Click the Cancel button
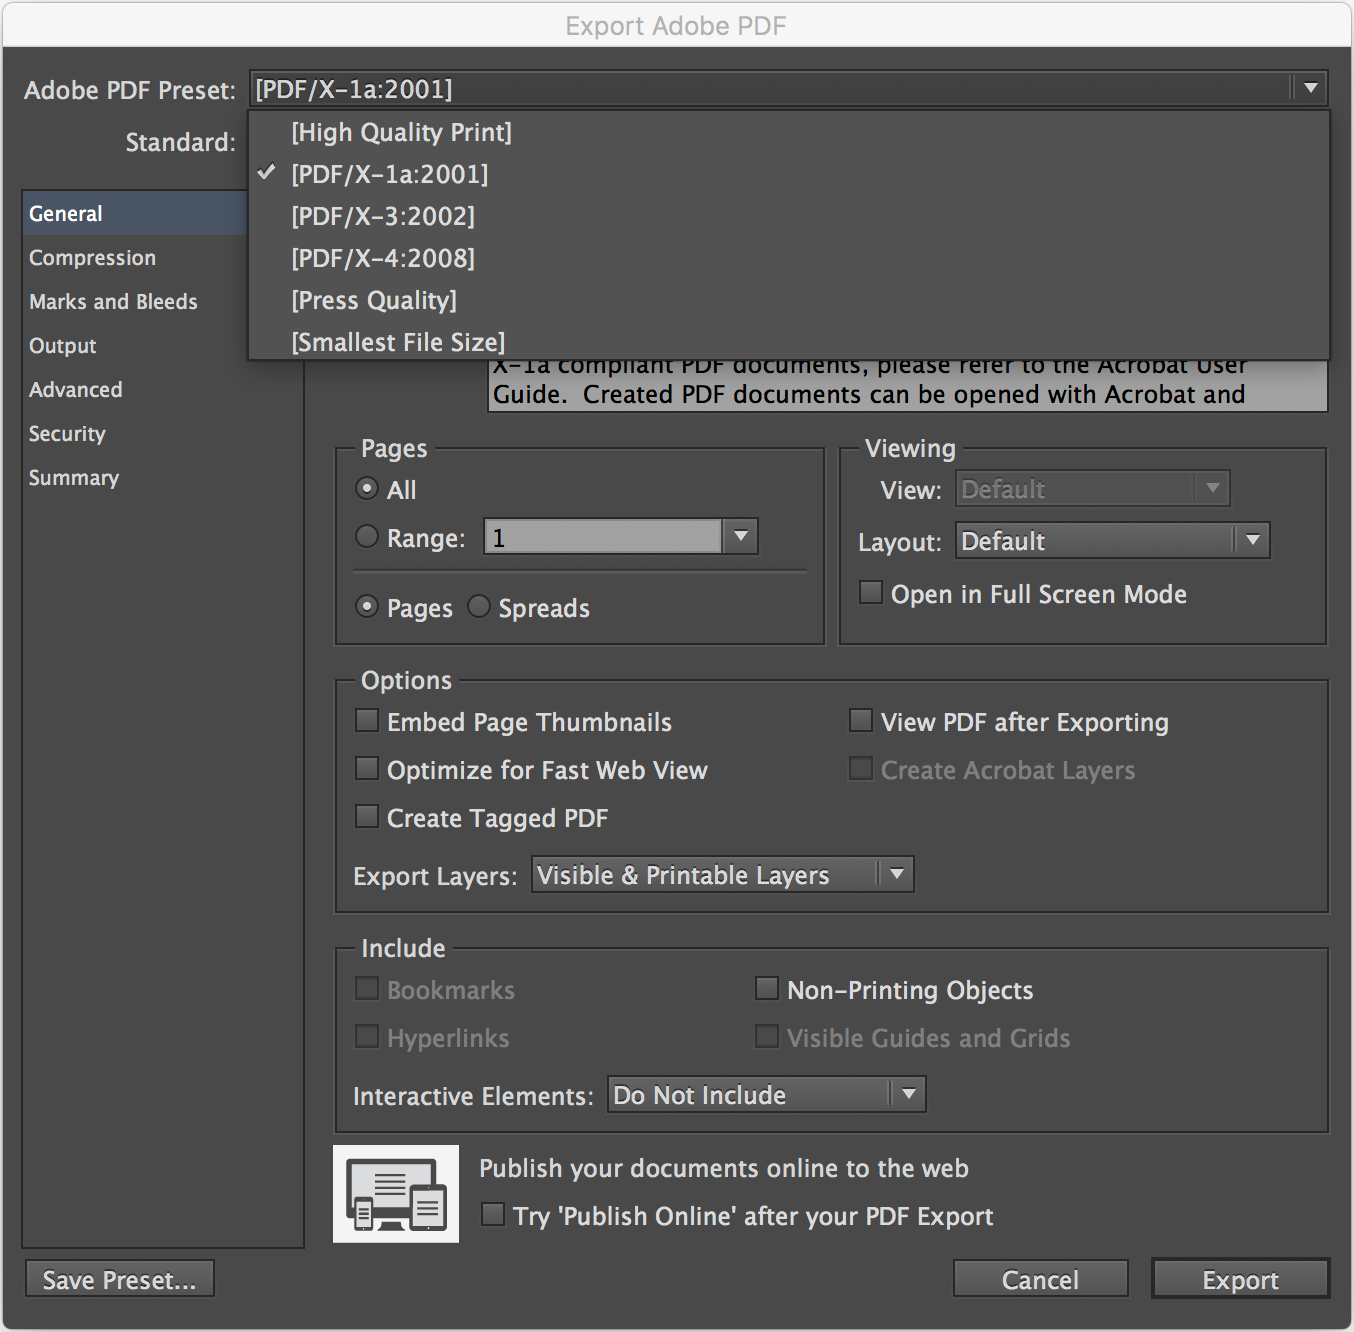The width and height of the screenshot is (1354, 1332). (x=1041, y=1279)
